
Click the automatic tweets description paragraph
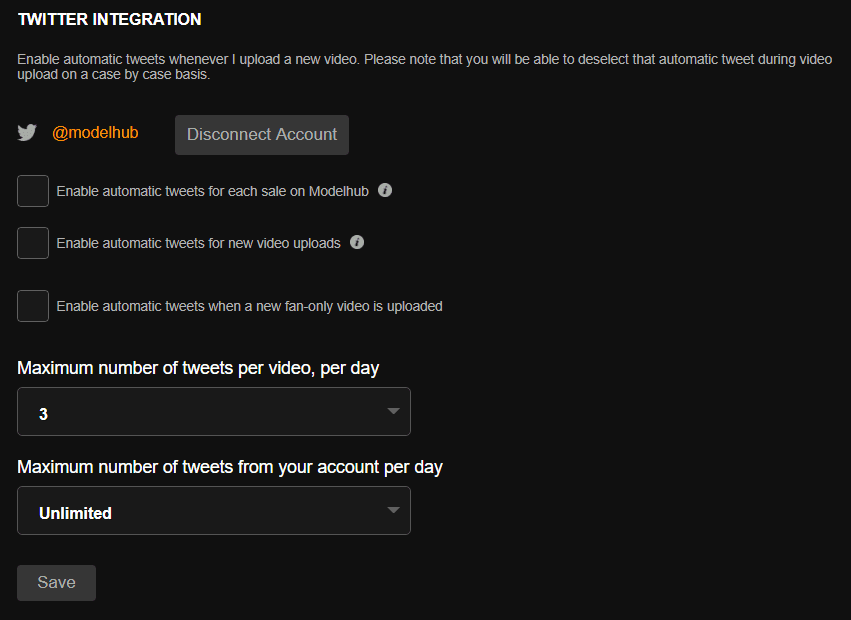[x=424, y=67]
